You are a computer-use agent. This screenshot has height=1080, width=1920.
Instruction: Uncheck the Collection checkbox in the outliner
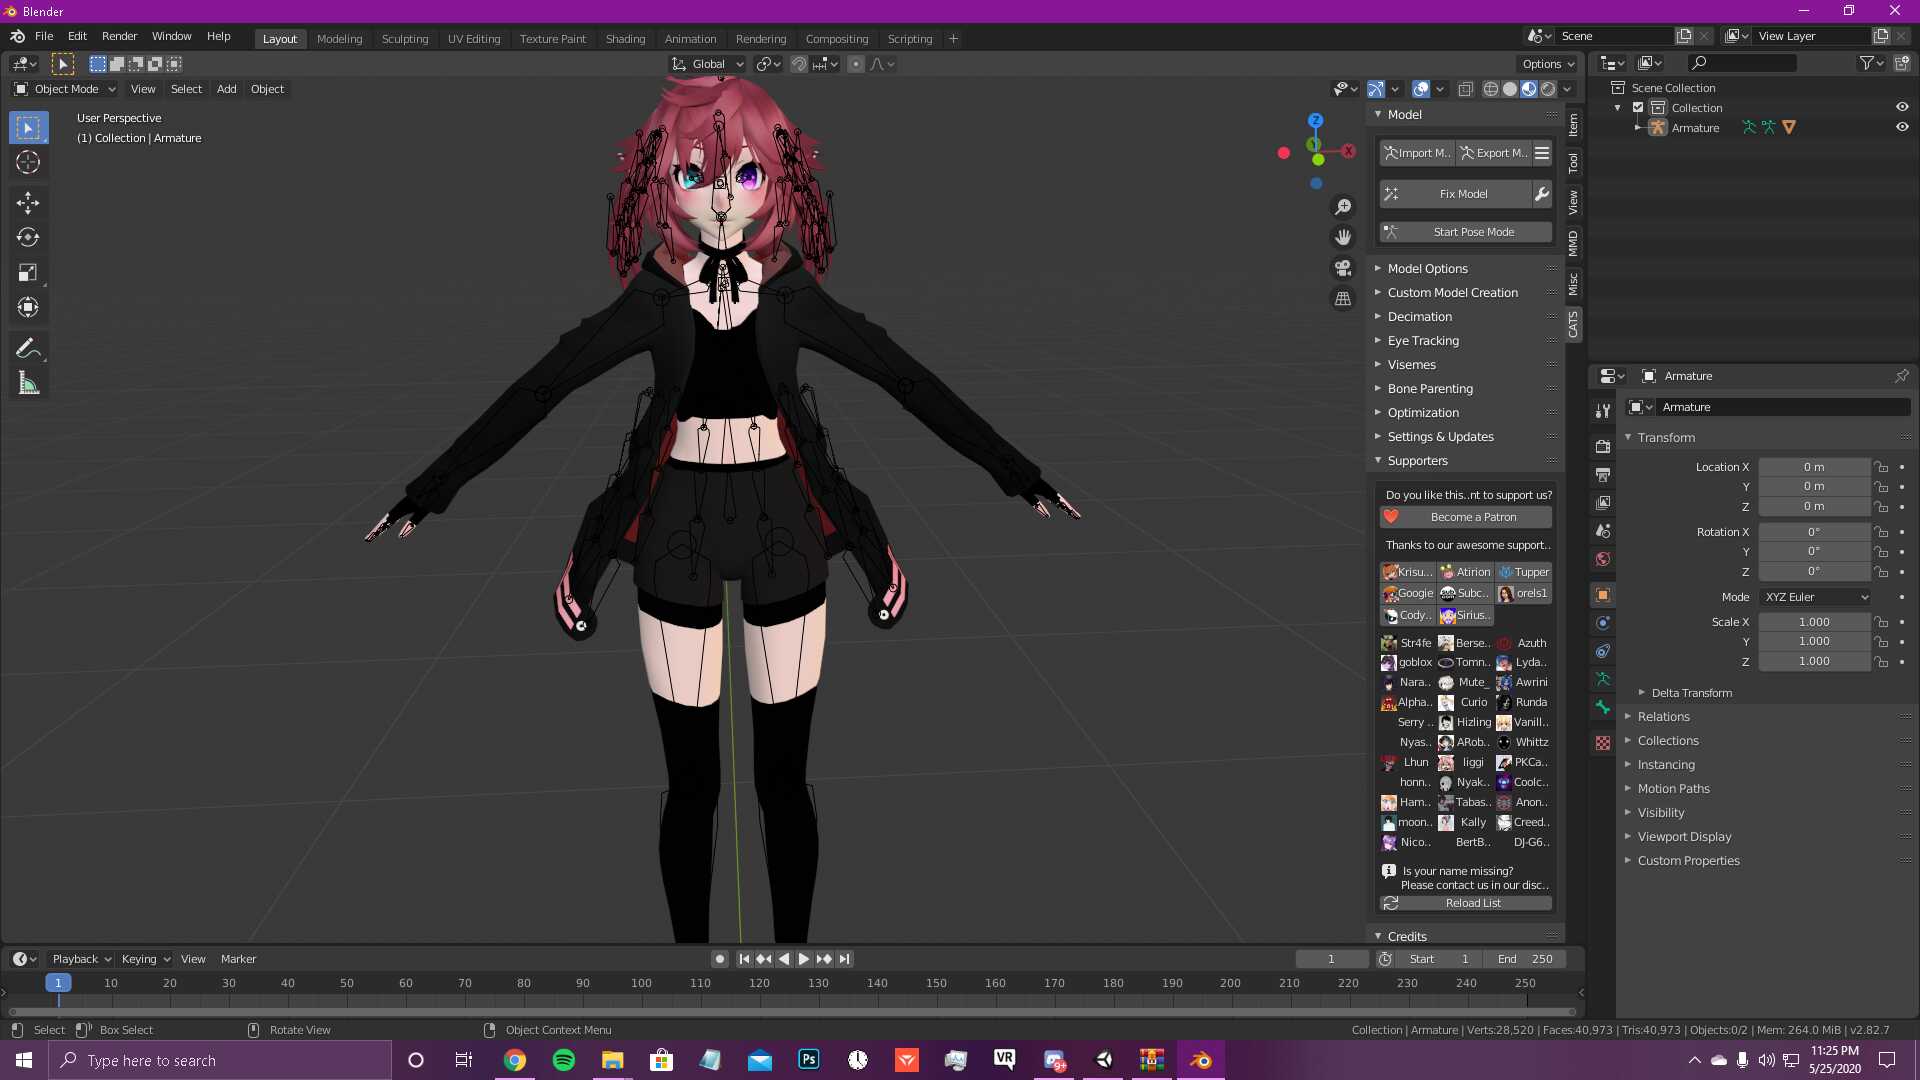click(x=1638, y=108)
